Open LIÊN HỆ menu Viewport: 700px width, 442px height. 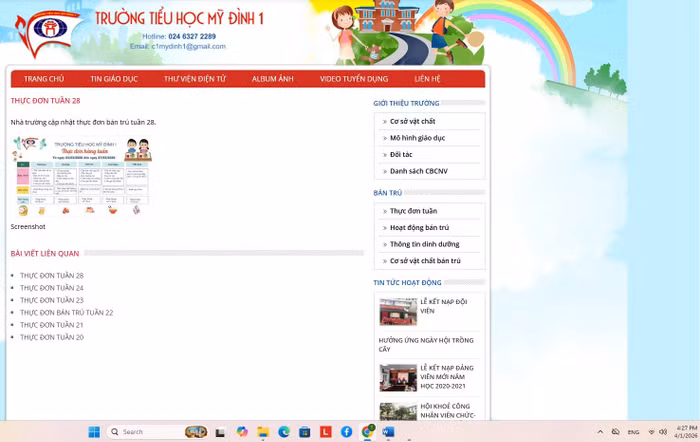click(427, 79)
